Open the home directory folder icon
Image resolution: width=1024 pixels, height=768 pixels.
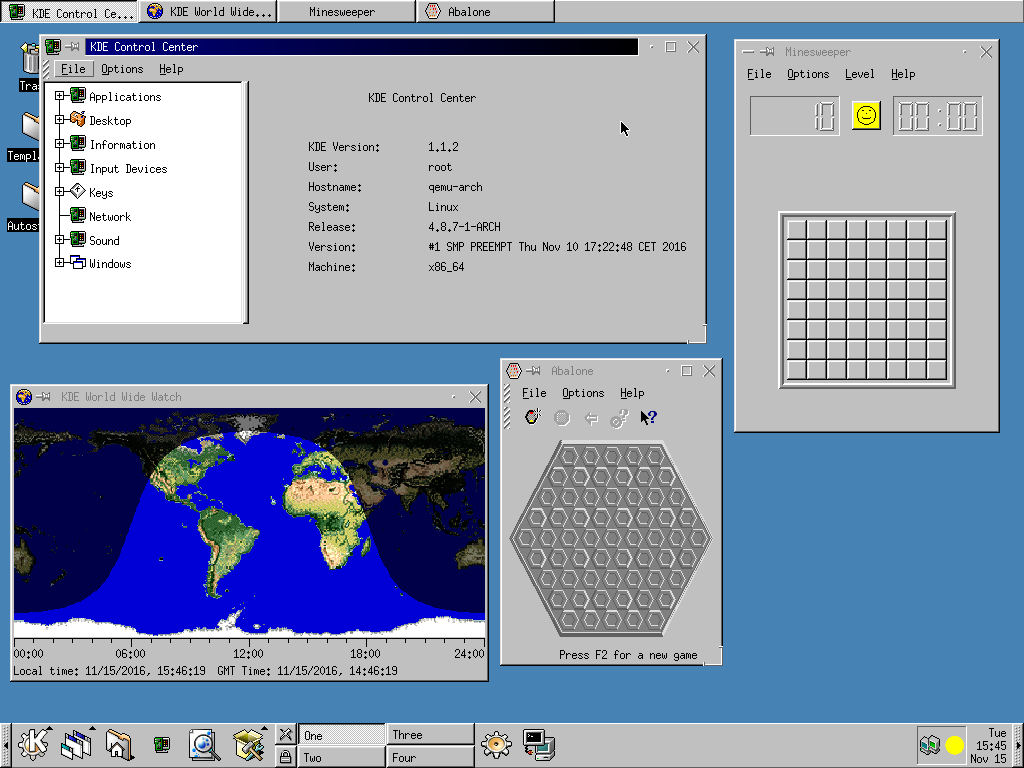click(x=119, y=744)
